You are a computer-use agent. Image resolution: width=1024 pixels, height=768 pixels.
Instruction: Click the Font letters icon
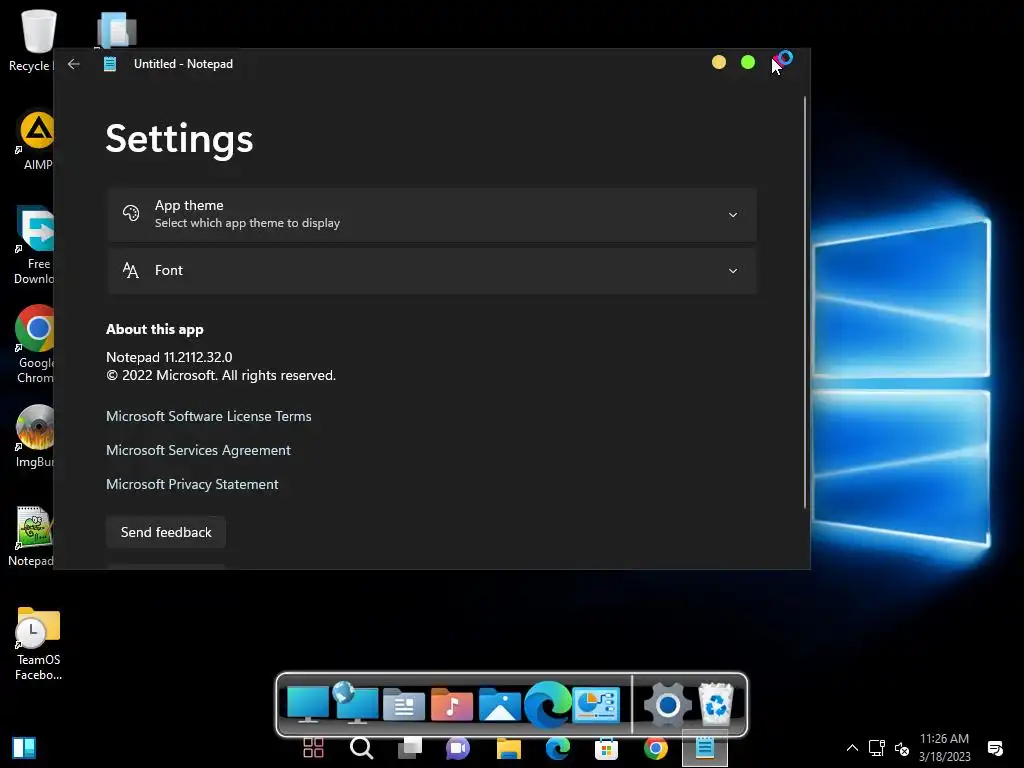pos(131,270)
